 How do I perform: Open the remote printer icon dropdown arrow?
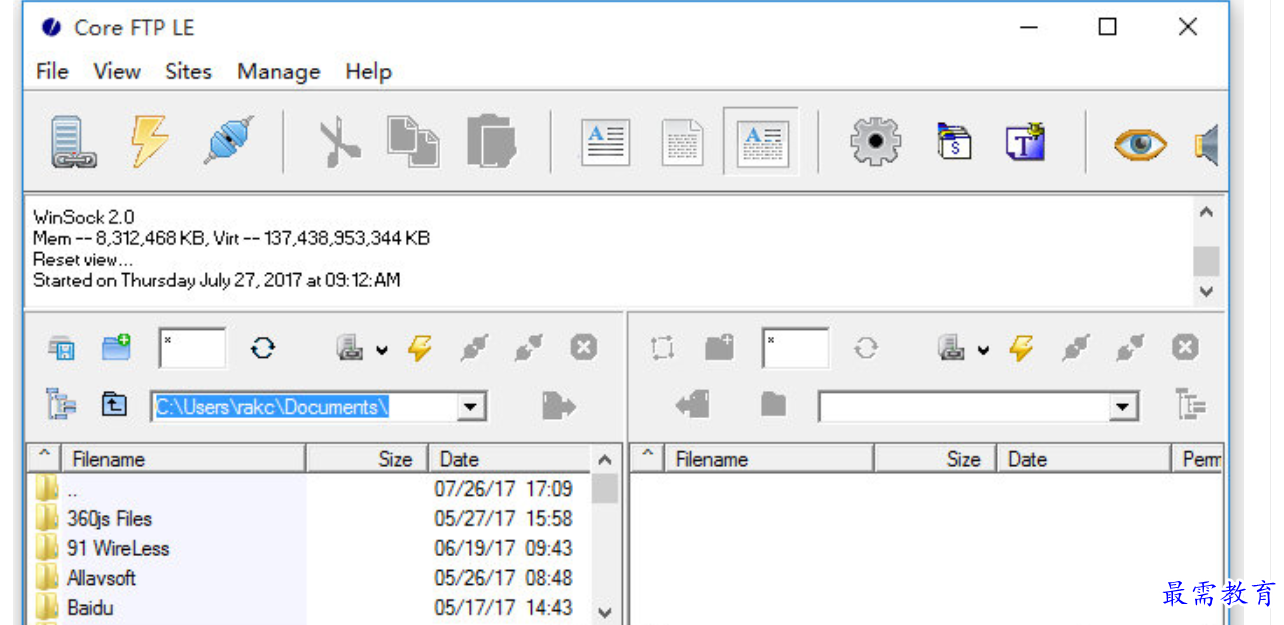click(983, 350)
